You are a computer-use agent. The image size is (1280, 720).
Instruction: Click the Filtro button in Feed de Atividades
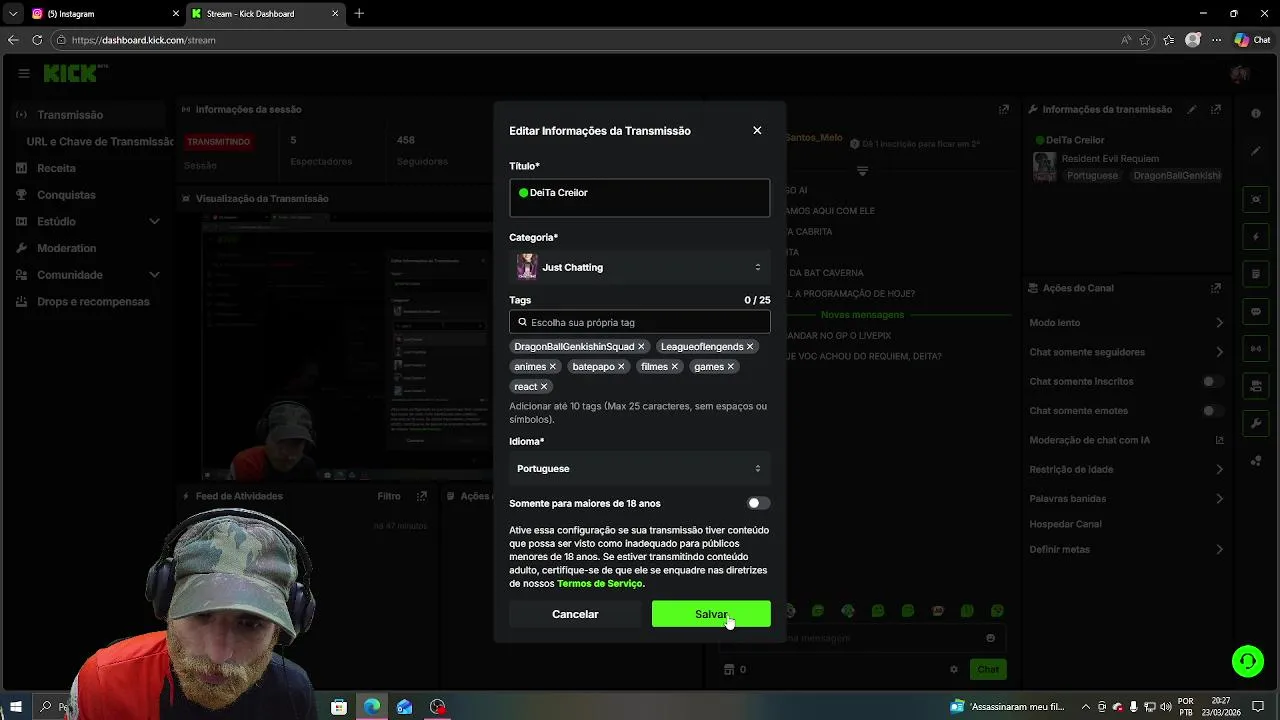(x=389, y=496)
